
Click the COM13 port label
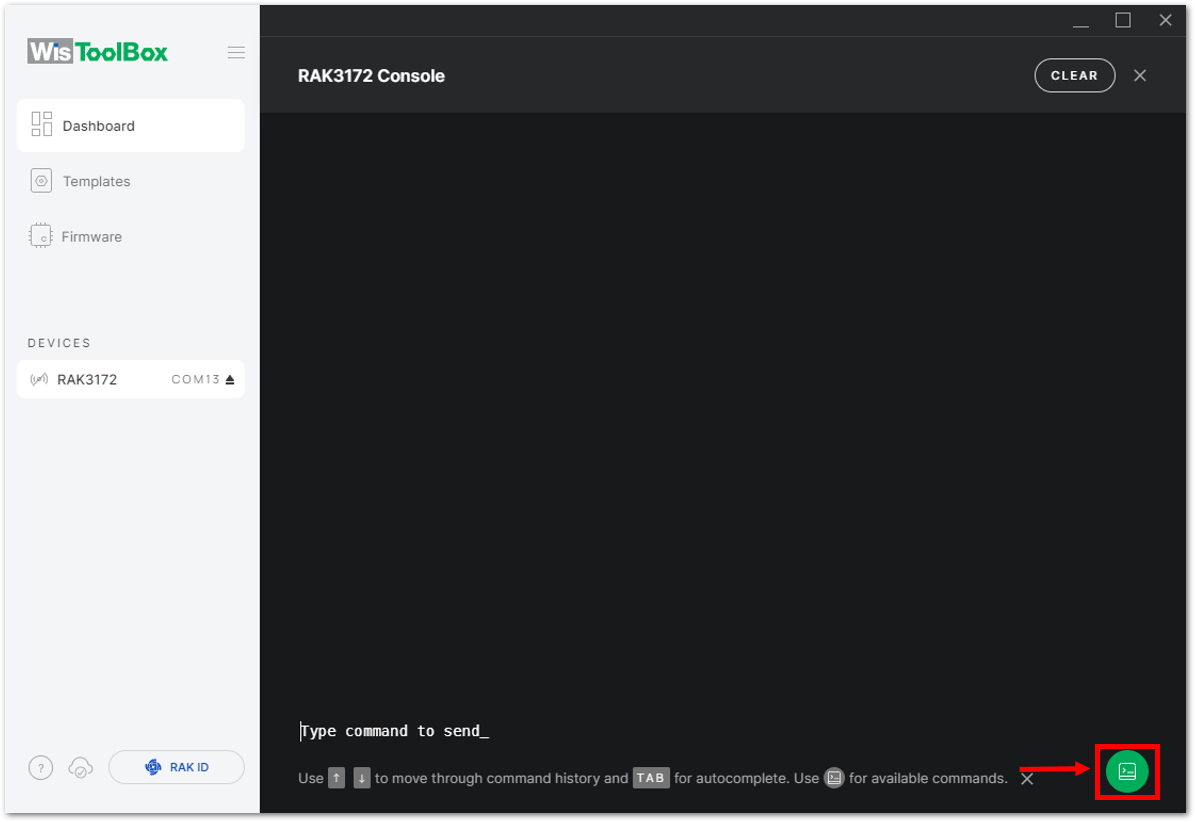(195, 379)
